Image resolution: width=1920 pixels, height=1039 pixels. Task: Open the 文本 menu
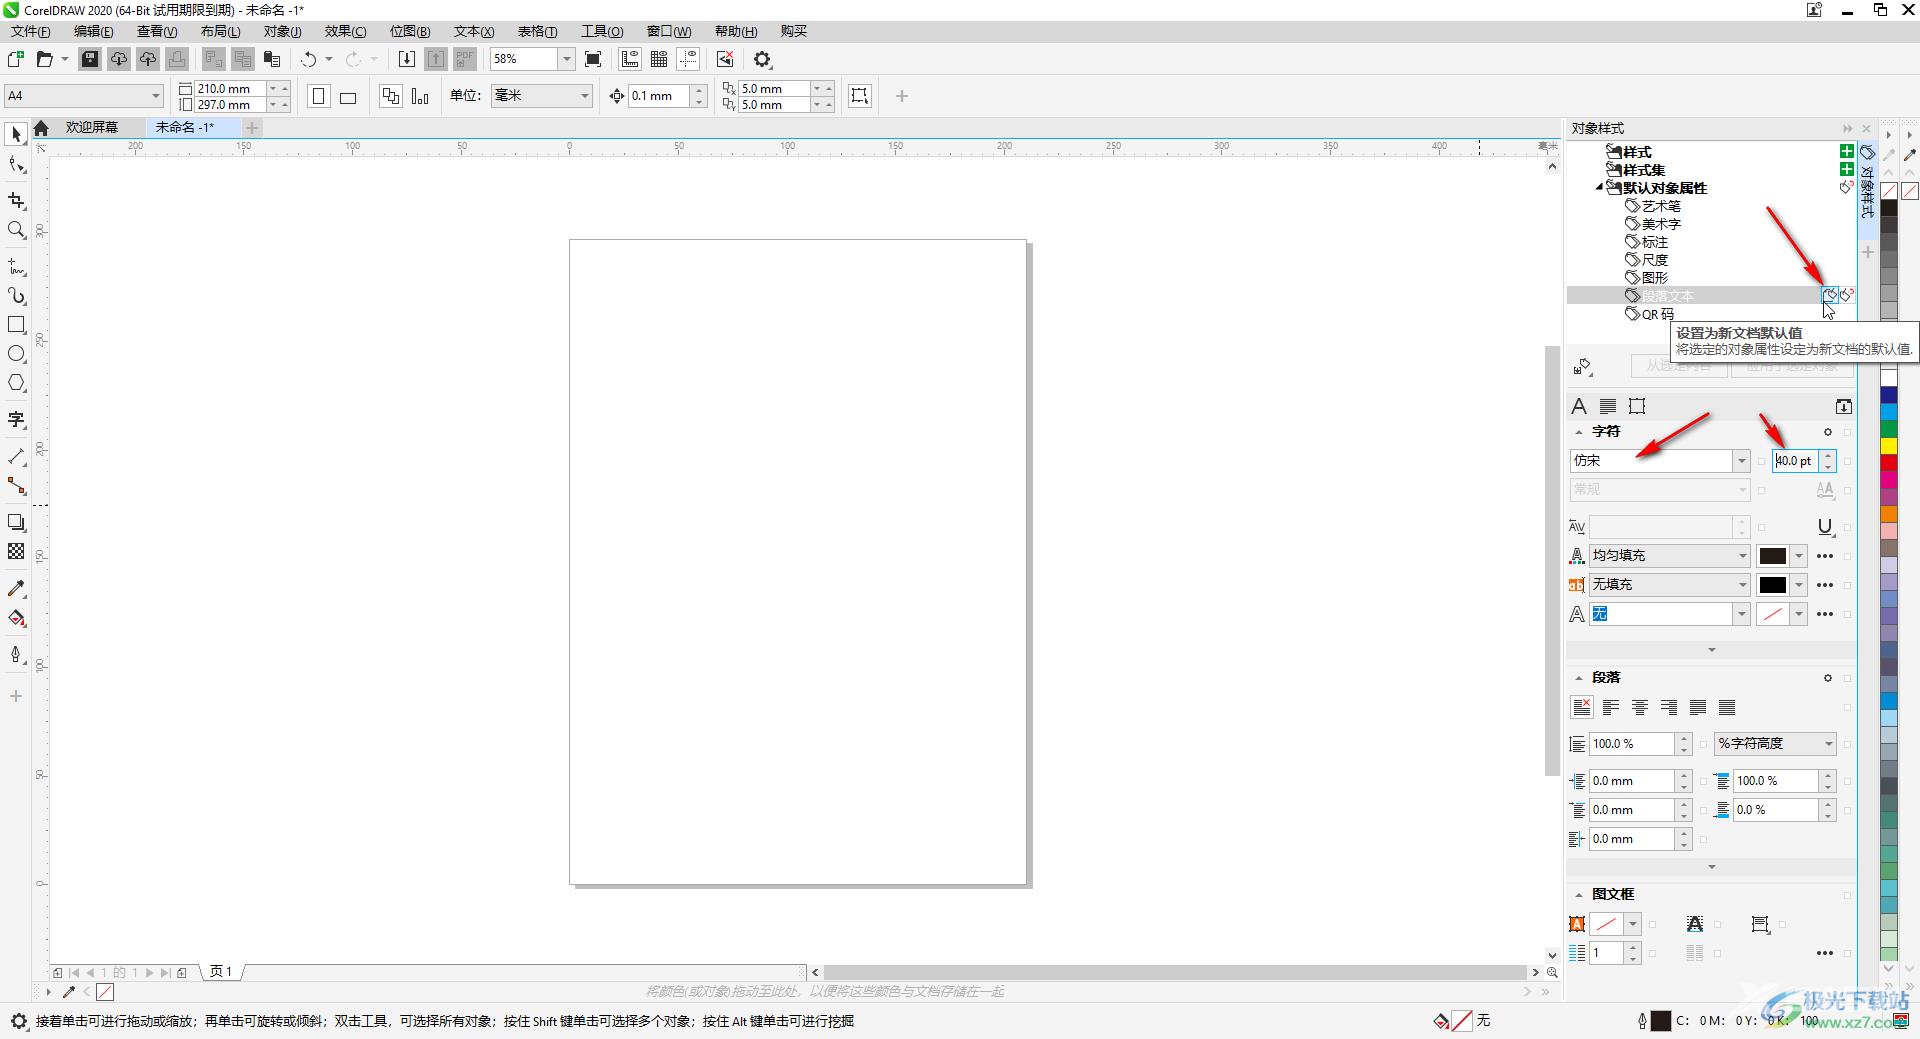474,31
